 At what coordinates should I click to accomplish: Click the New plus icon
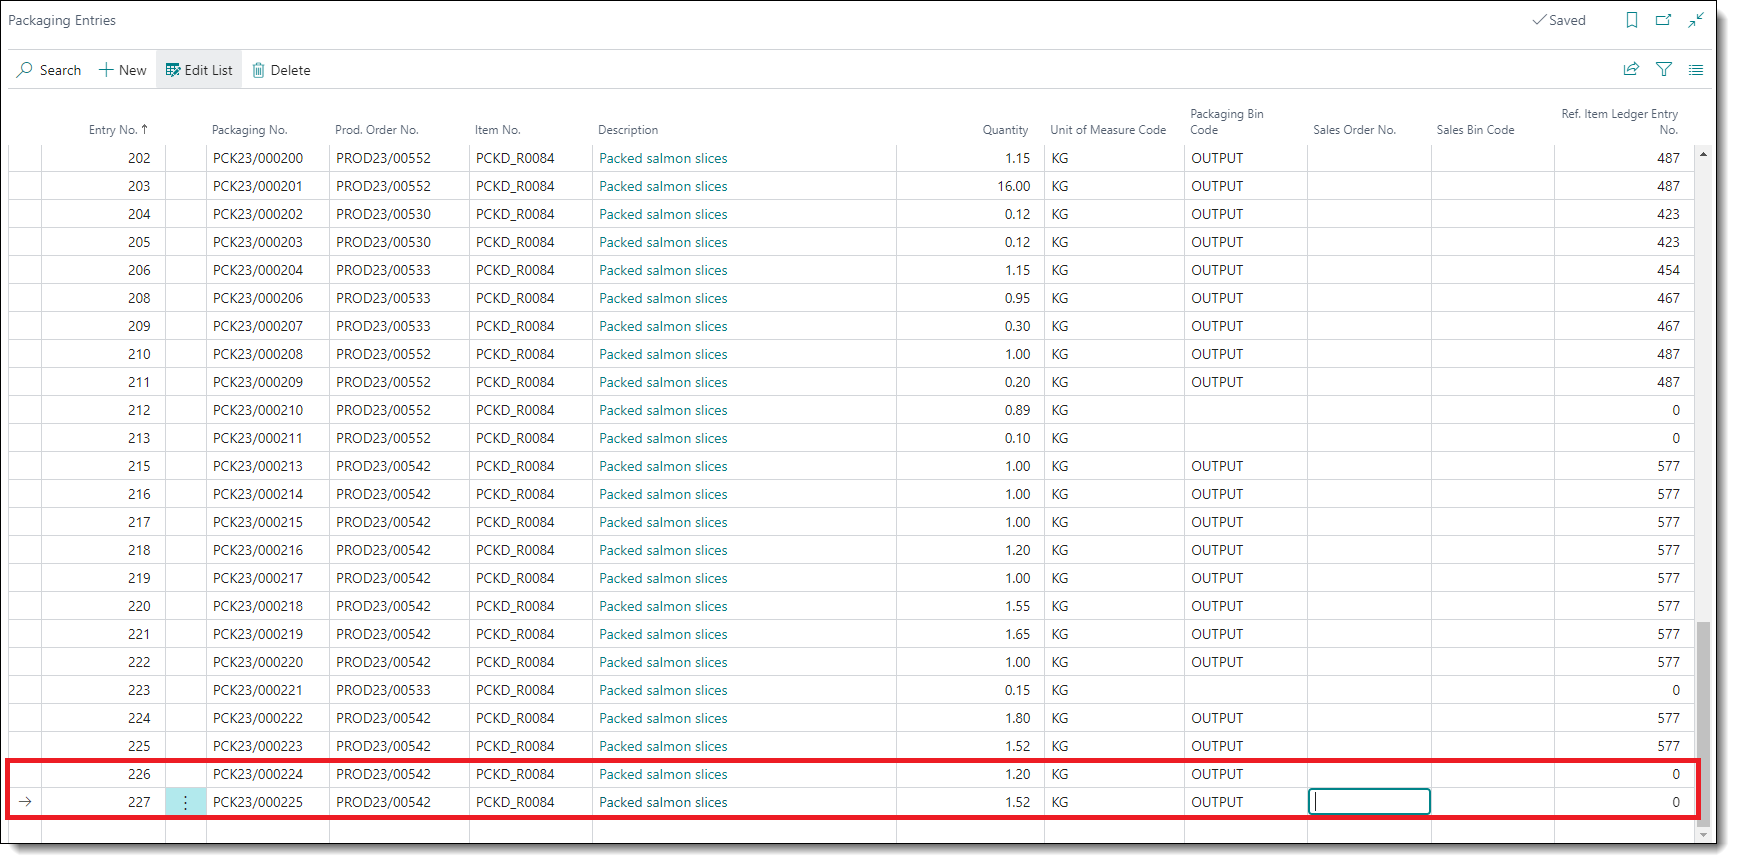point(106,70)
